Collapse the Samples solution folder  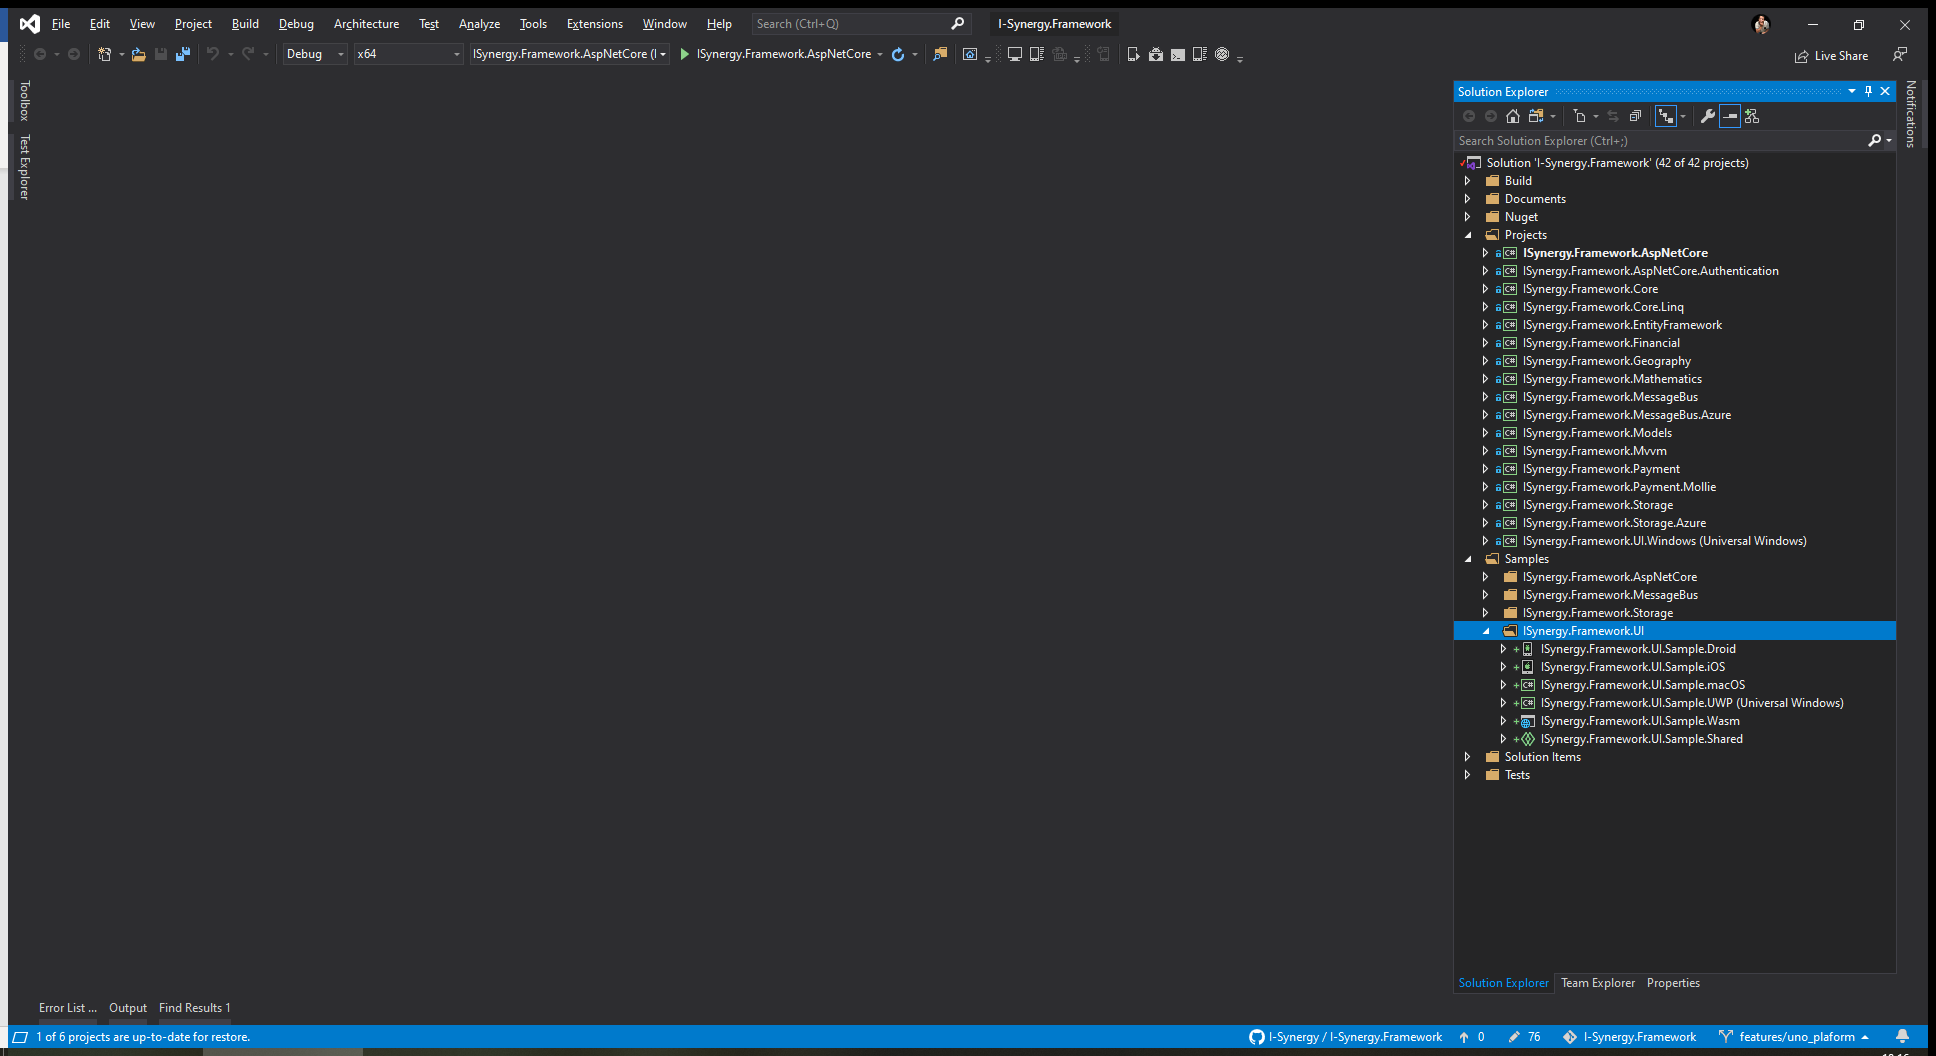tap(1468, 559)
